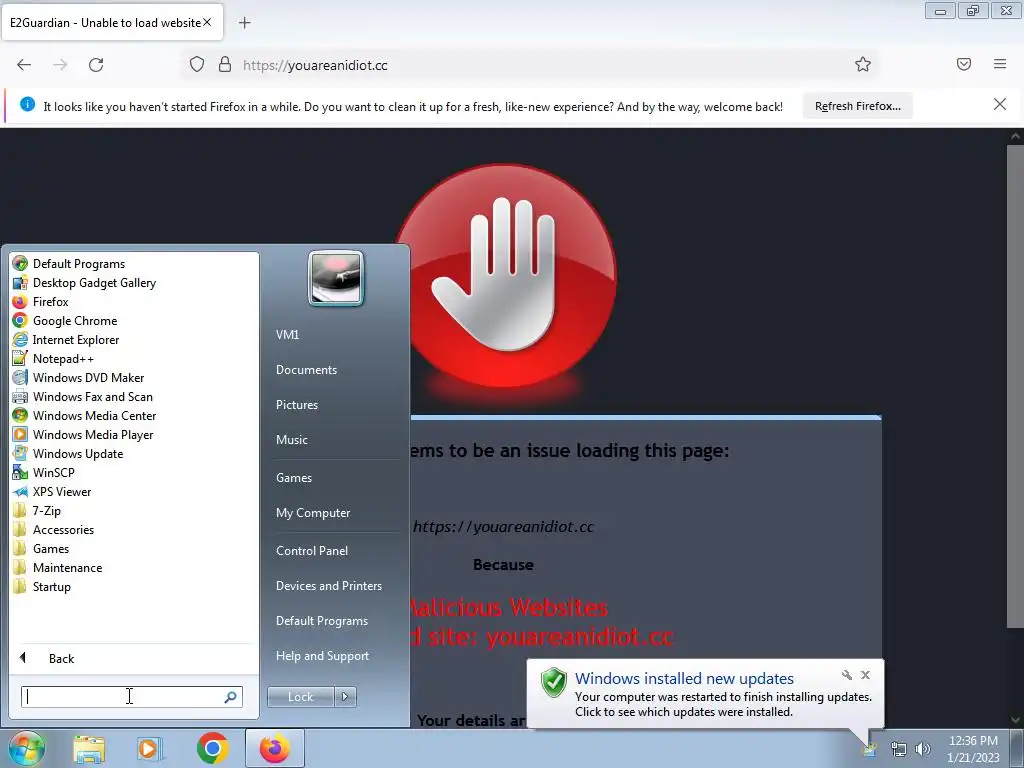Open Pictures from the Start menu
The image size is (1024, 768).
pos(297,405)
